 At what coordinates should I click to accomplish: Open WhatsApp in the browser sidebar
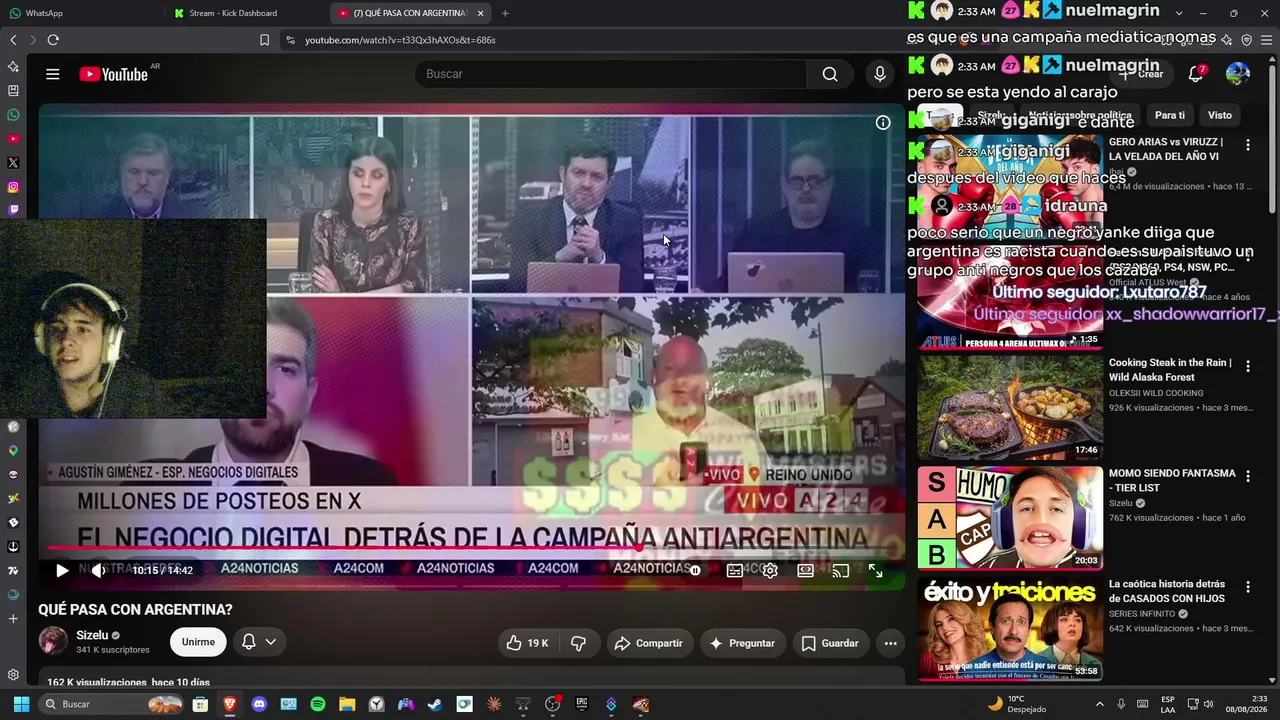tap(13, 114)
